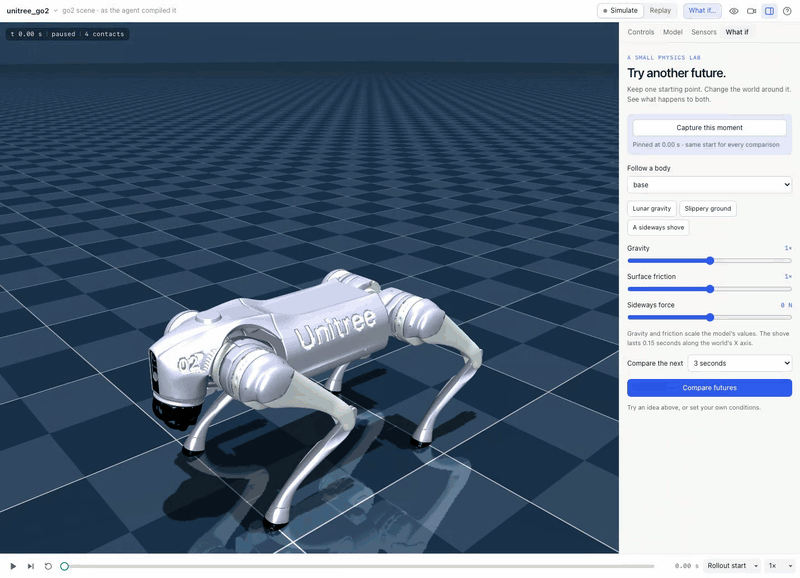This screenshot has height=578, width=800.
Task: Click the play button in the playback bar
Action: (13, 566)
